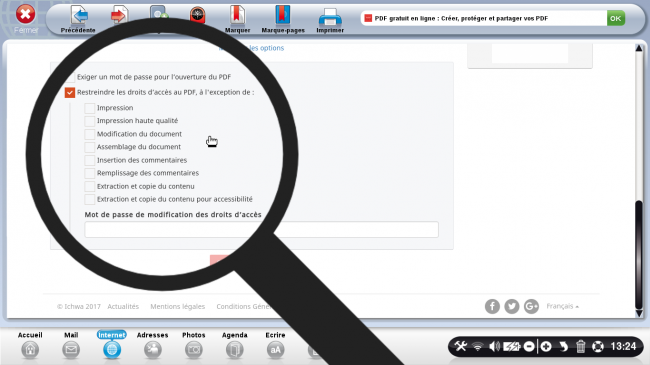Screen dimensions: 650x365
Task: Click the green OK button
Action: pos(616,18)
